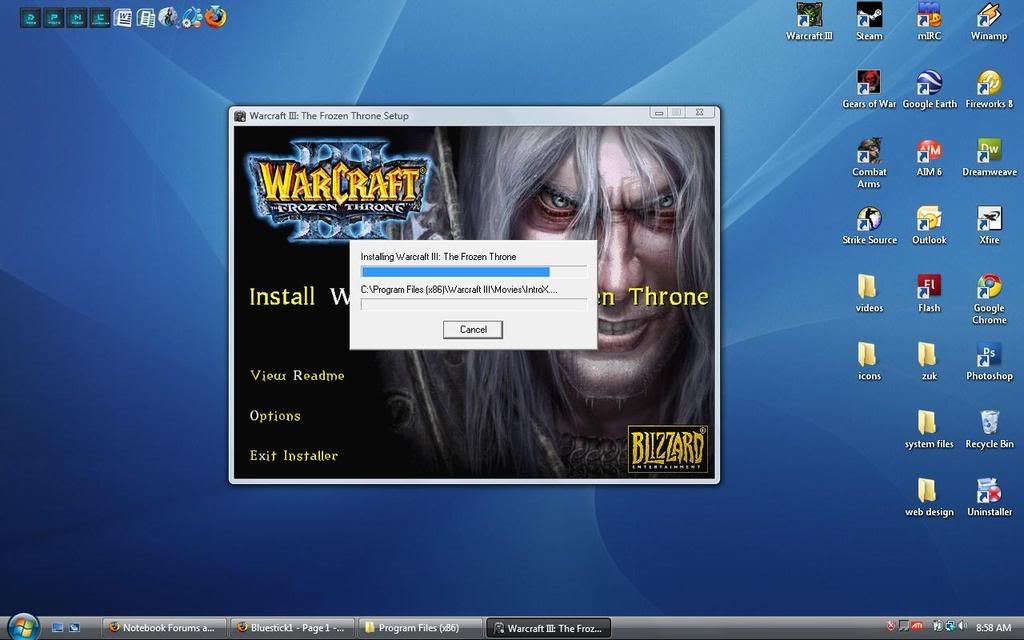Select the Photoshop desktop icon

pos(989,361)
